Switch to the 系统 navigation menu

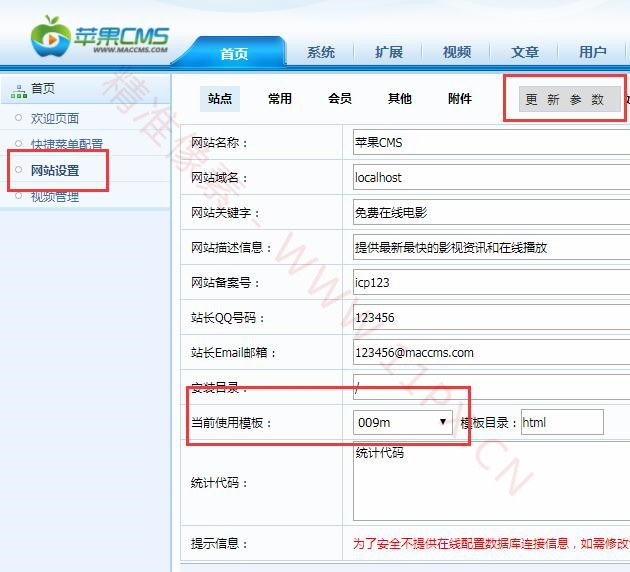pyautogui.click(x=321, y=53)
